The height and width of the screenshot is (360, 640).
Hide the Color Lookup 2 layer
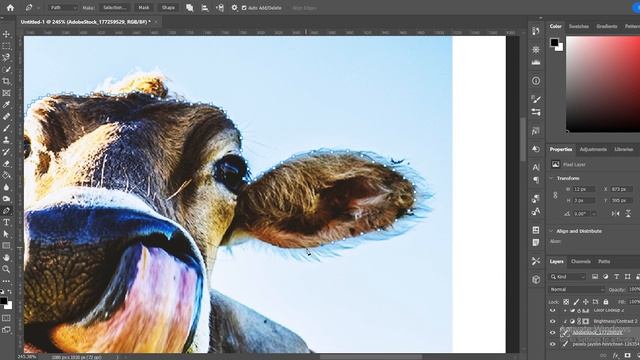coord(553,311)
